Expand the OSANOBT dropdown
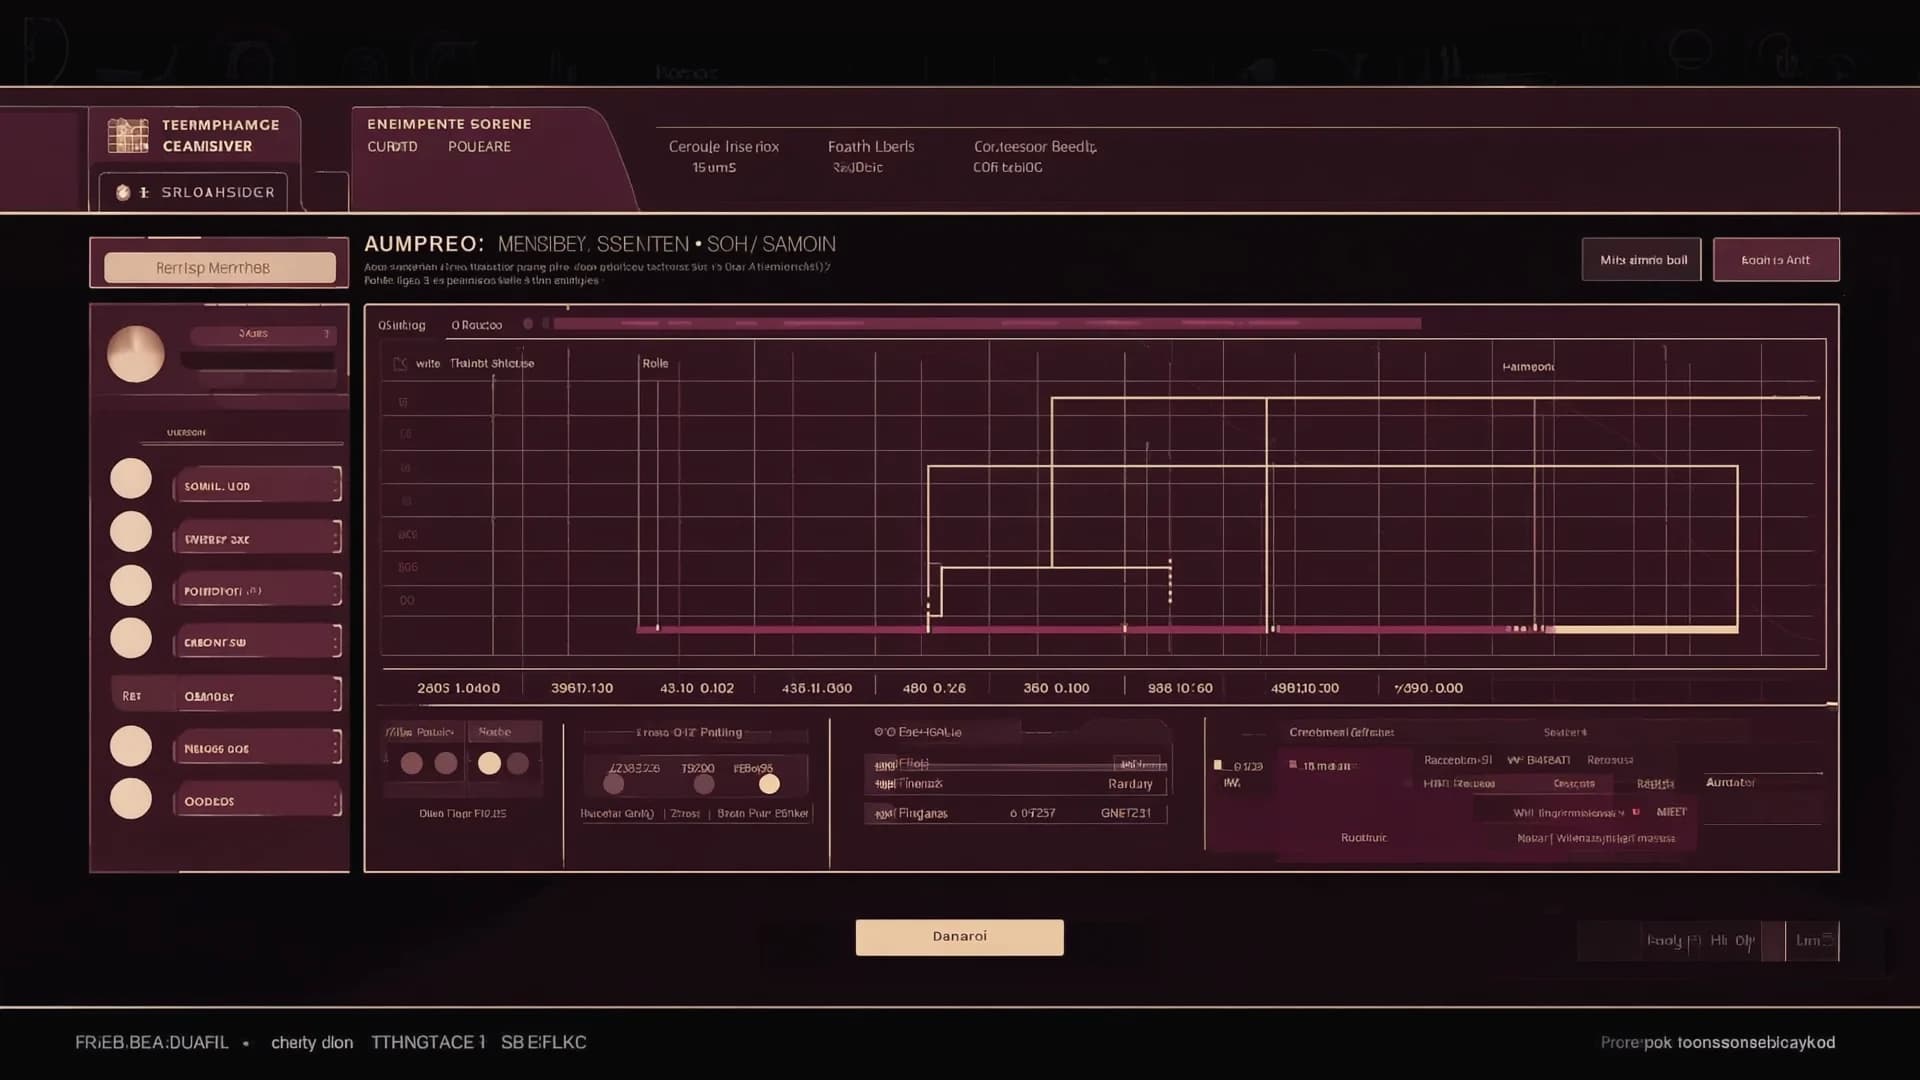 [x=258, y=695]
